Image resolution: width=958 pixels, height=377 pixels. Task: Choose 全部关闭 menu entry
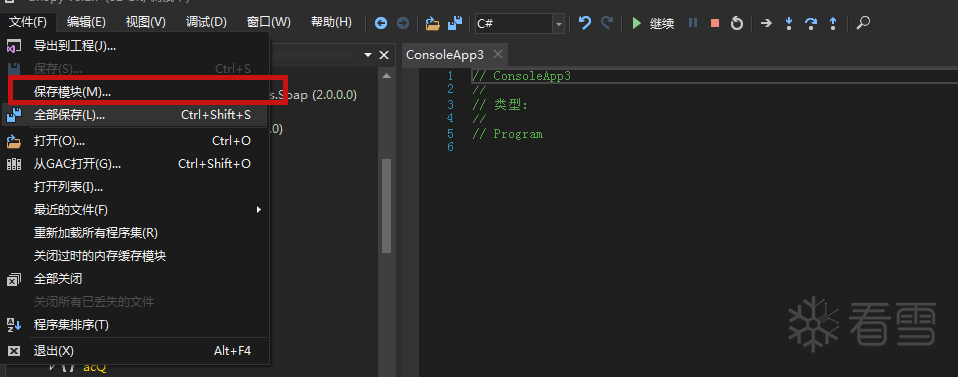[135, 279]
